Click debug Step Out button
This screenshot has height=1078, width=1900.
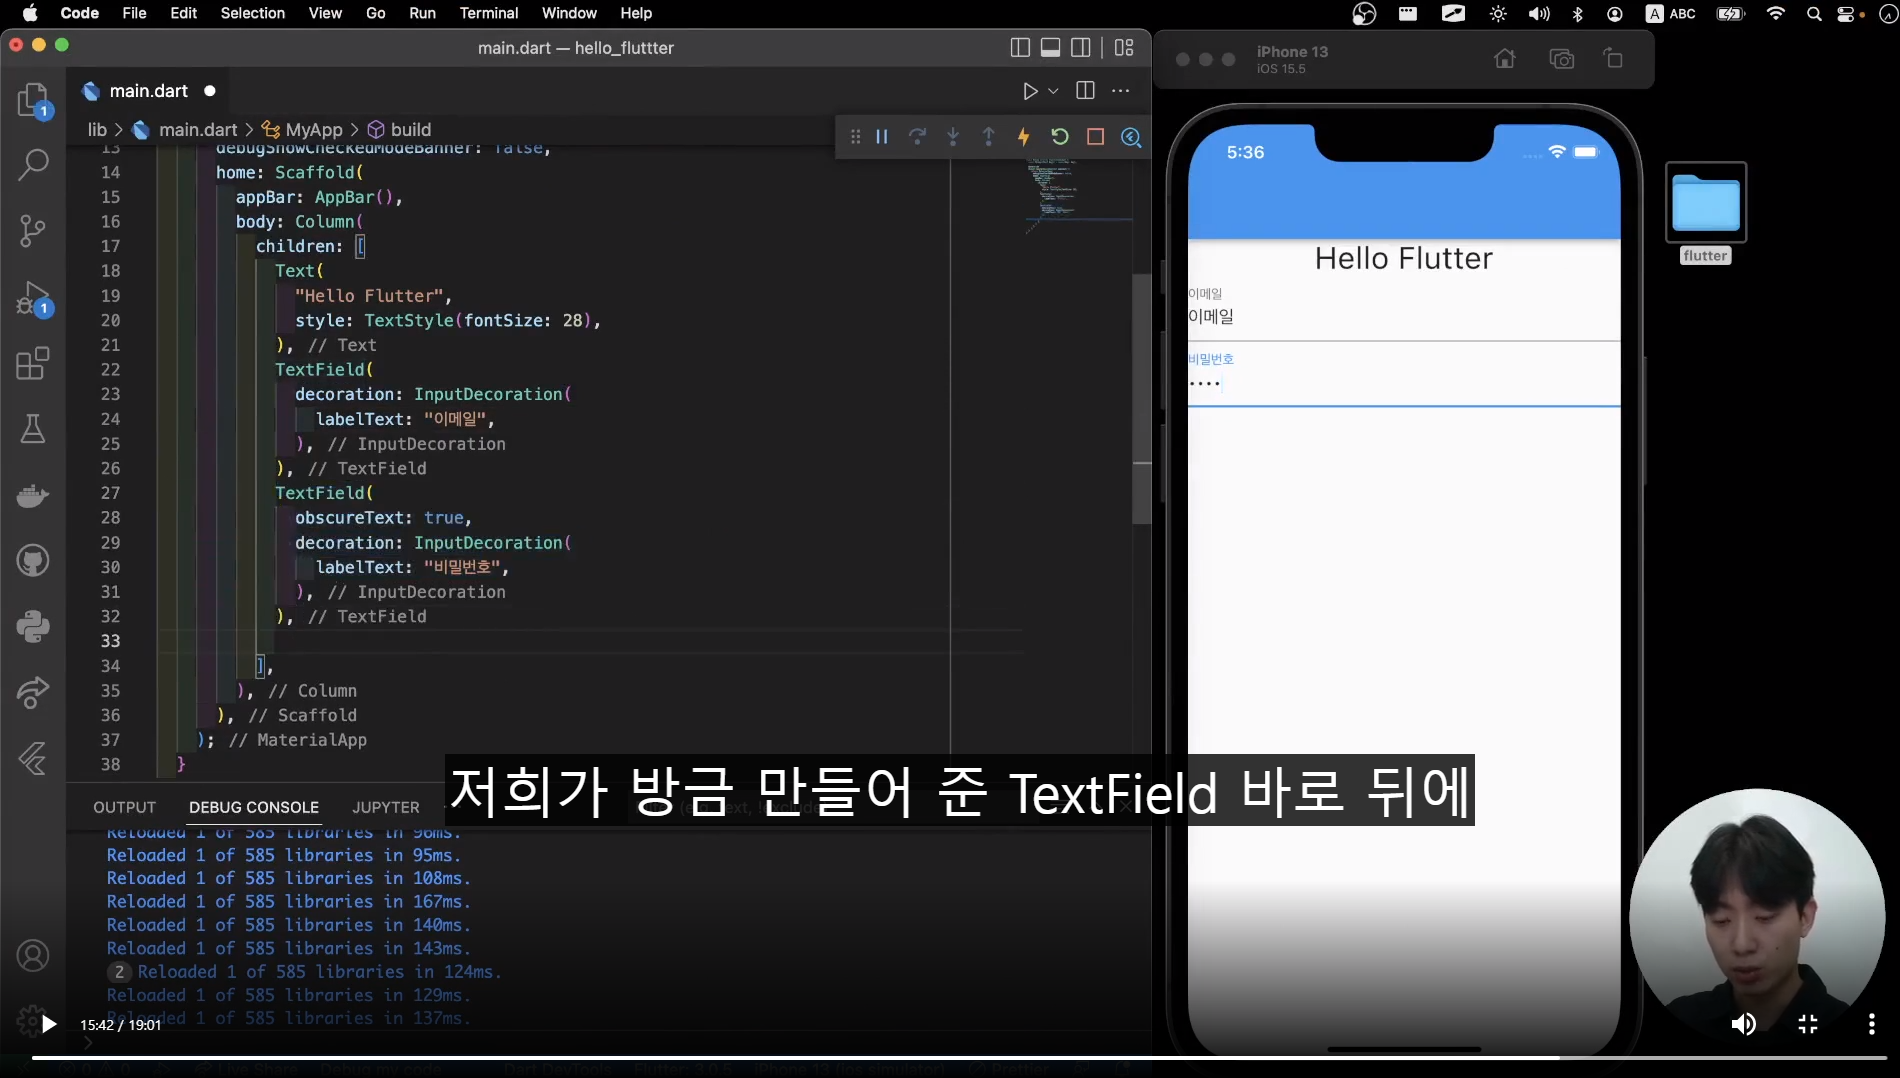(x=988, y=137)
